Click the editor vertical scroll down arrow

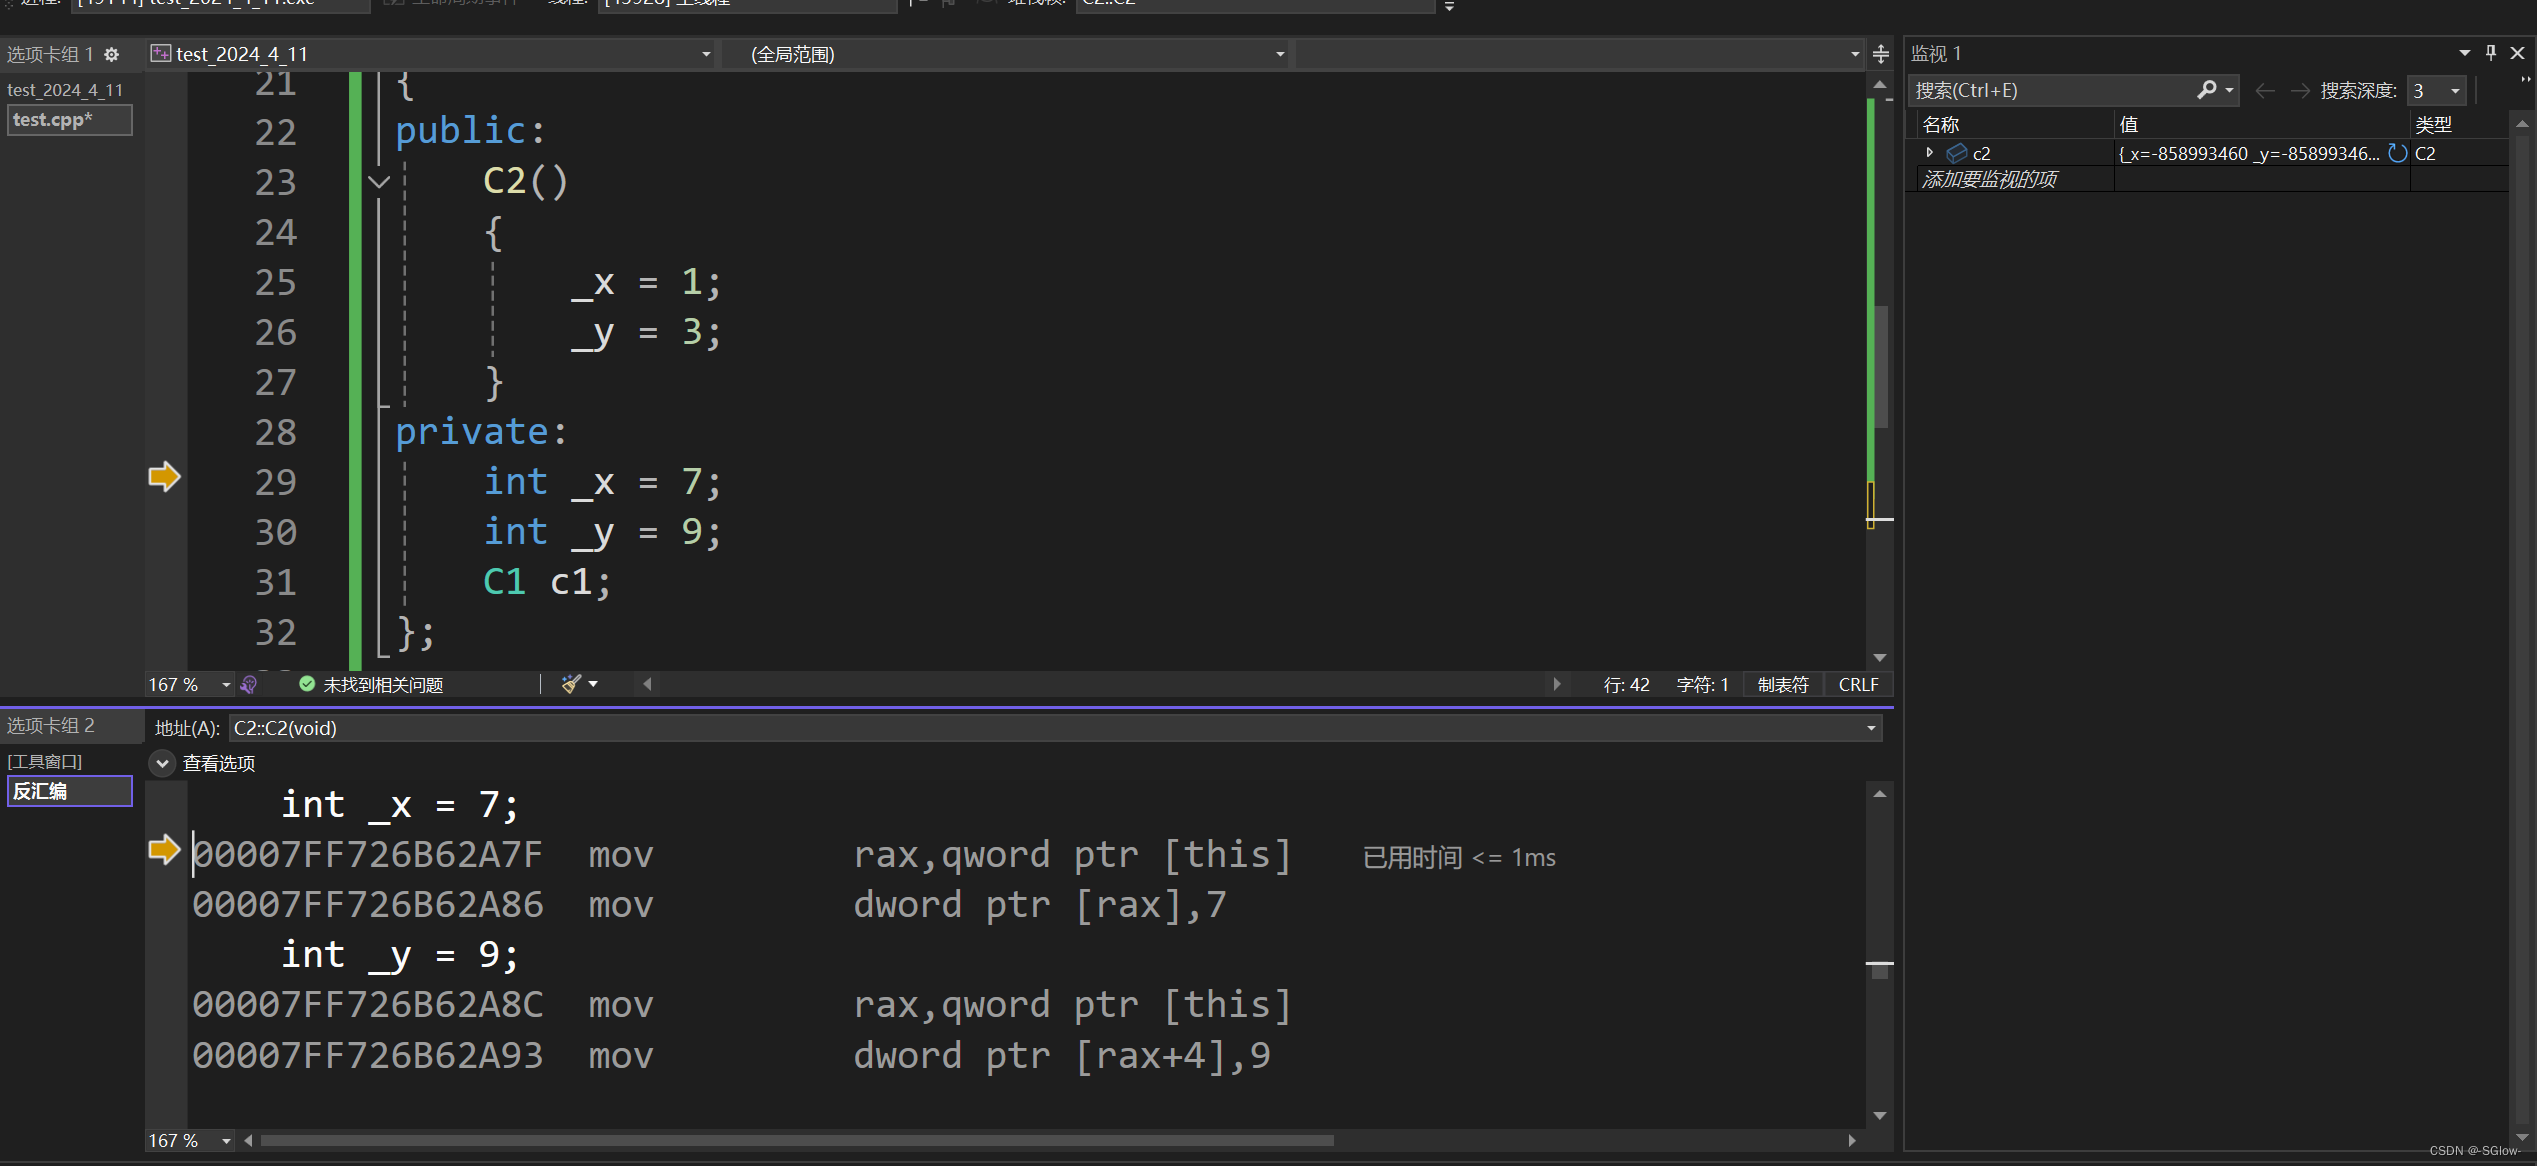tap(1880, 657)
